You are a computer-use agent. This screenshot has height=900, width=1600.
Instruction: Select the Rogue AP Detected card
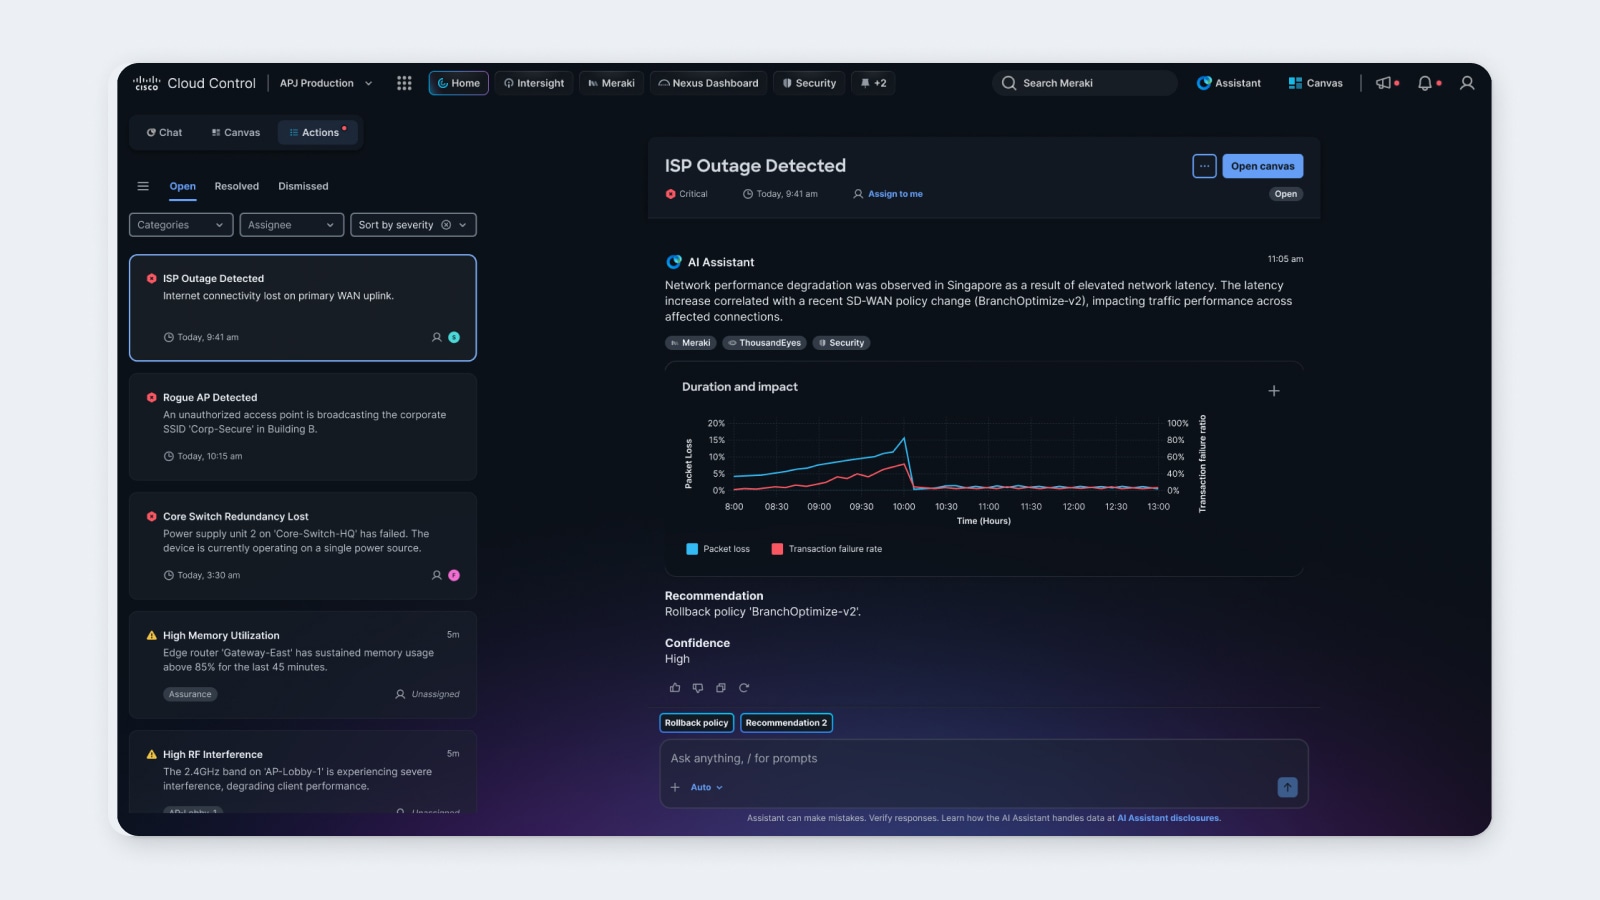303,427
